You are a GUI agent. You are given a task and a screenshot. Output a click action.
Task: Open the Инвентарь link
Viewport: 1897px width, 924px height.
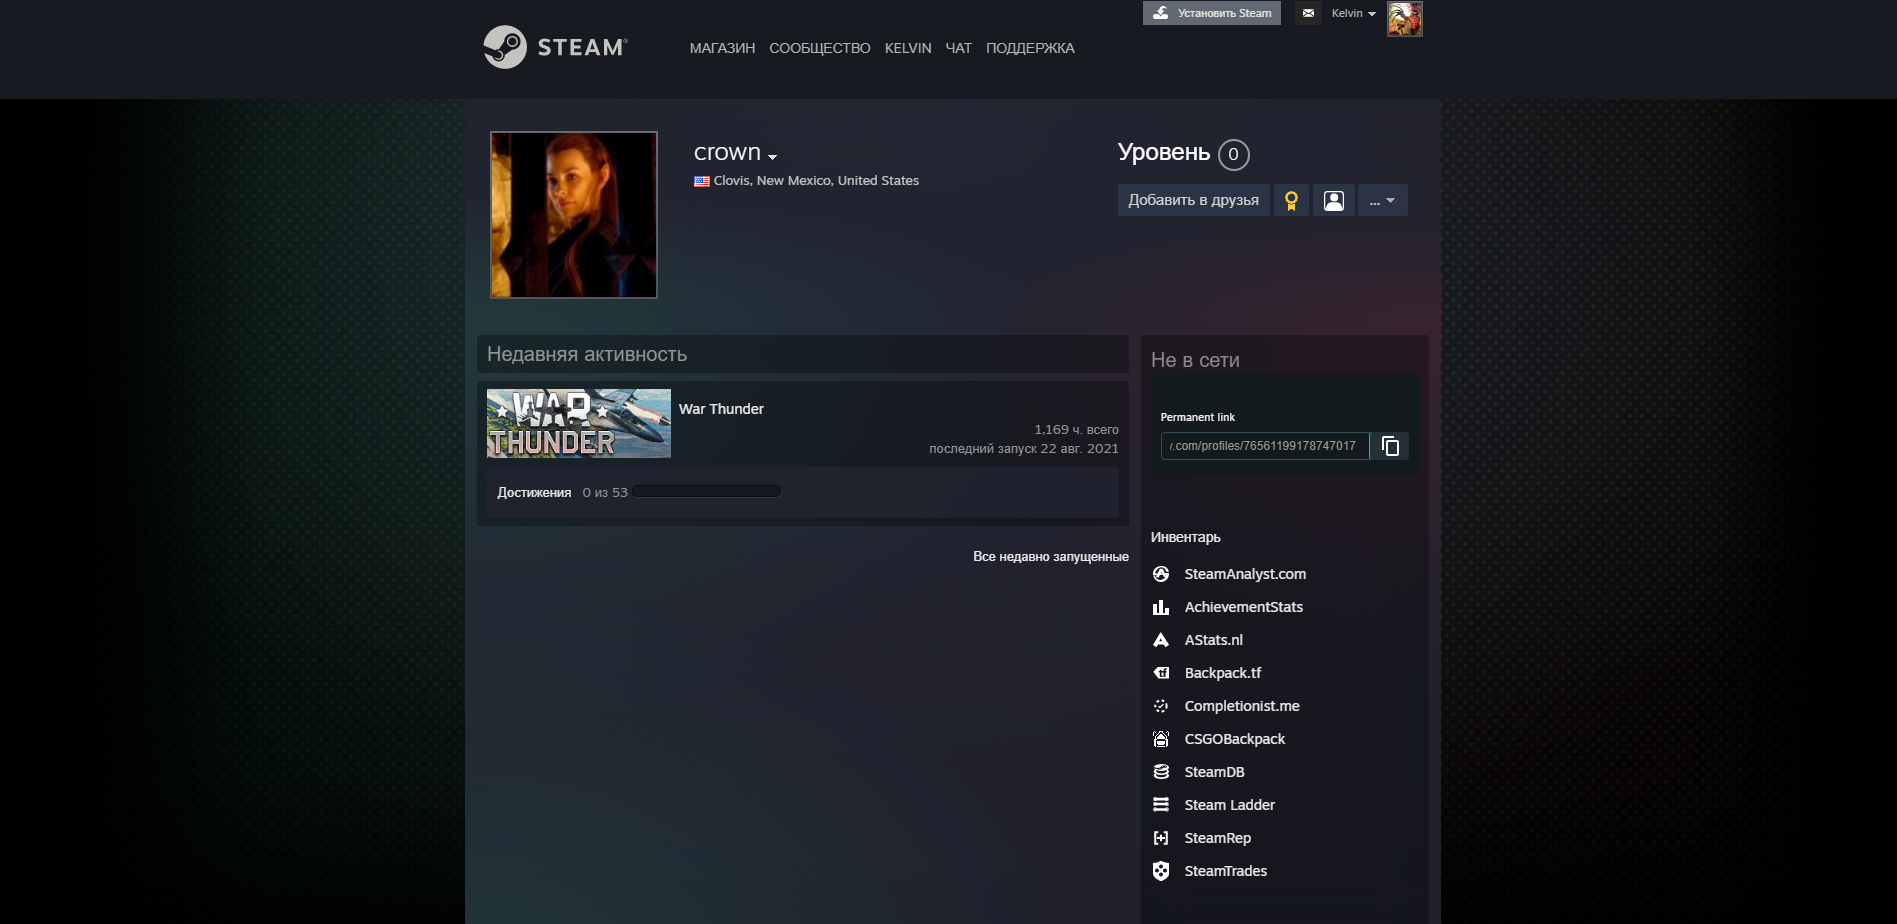[x=1185, y=537]
